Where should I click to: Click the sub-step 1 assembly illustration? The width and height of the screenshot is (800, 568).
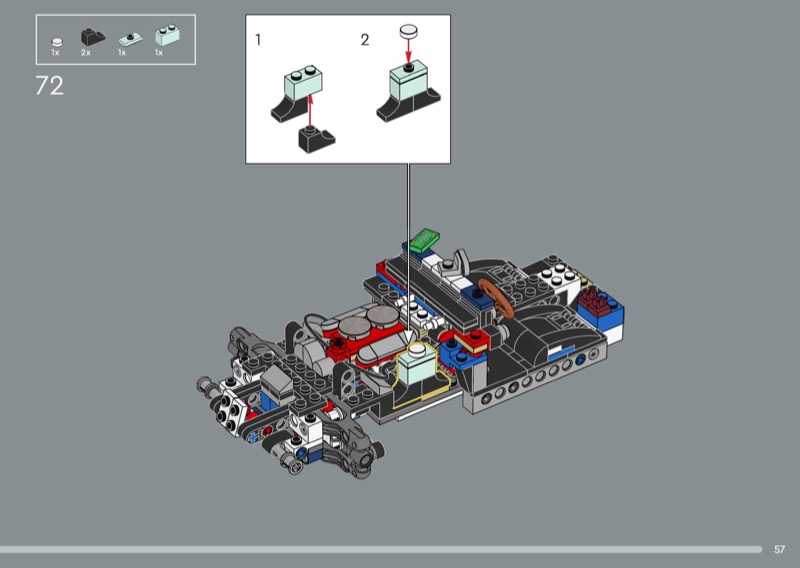(304, 105)
